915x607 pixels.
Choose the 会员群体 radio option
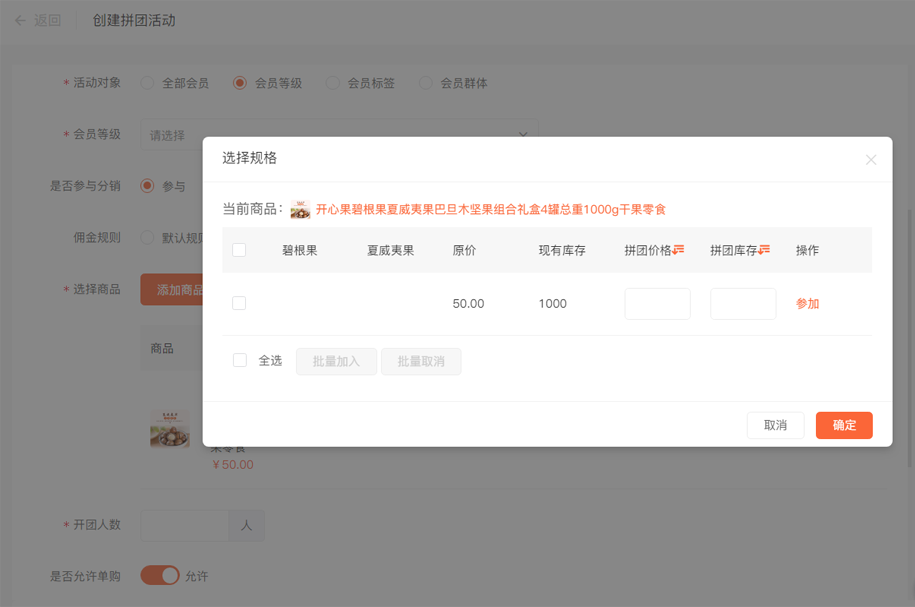[x=426, y=83]
